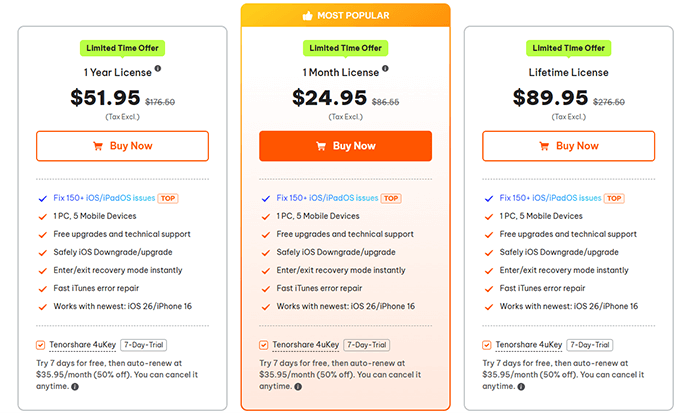Toggle Tenorshare 4uKey checkbox in 1 Month plan
Viewport: 700px width, 413px height.
tap(264, 345)
